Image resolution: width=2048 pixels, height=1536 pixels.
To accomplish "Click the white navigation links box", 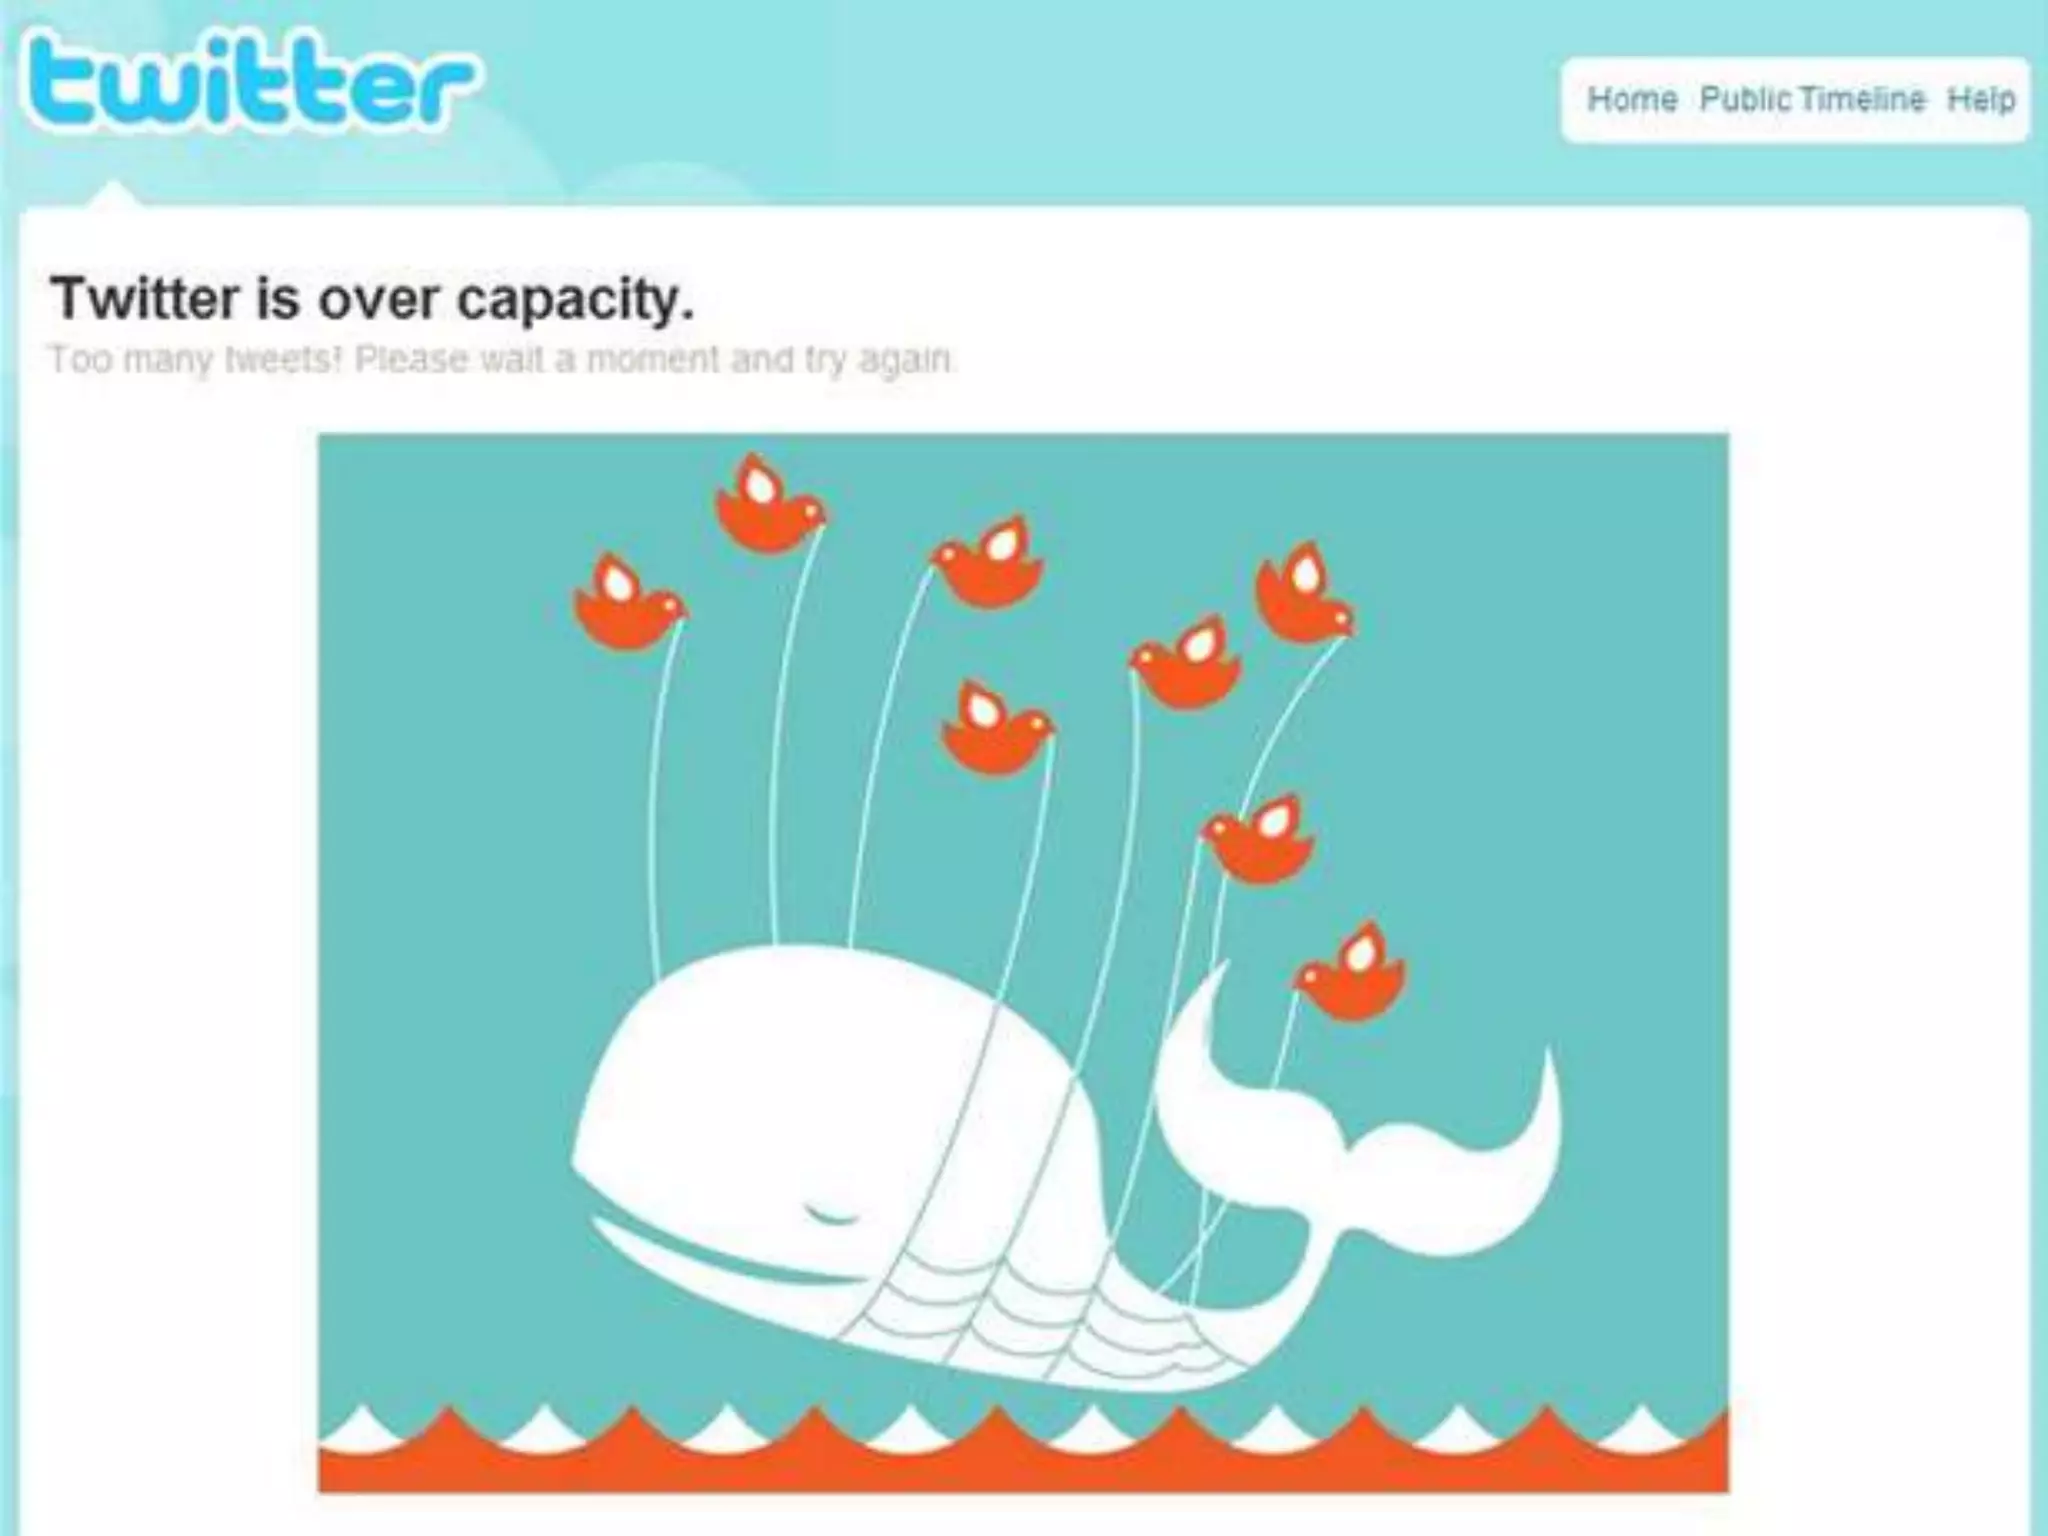I will [1796, 100].
